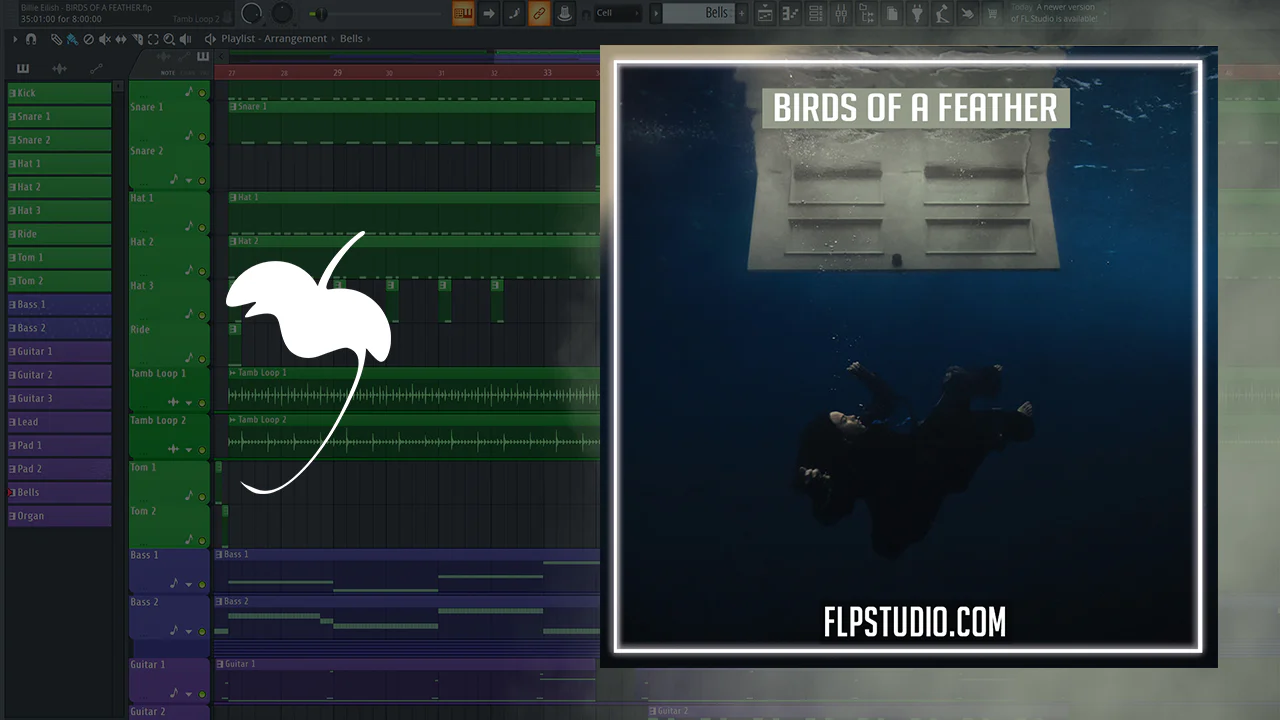1280x720 pixels.
Task: Select the Lead pattern in the picker
Action: pyautogui.click(x=59, y=422)
